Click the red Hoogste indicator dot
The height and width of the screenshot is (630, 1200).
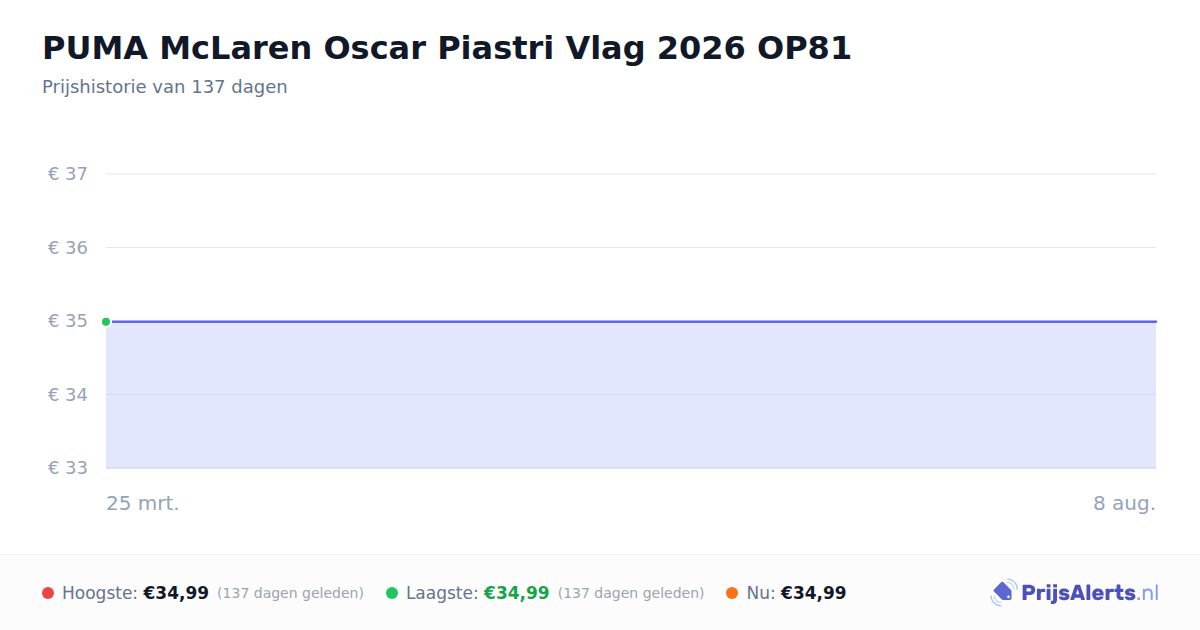[48, 593]
